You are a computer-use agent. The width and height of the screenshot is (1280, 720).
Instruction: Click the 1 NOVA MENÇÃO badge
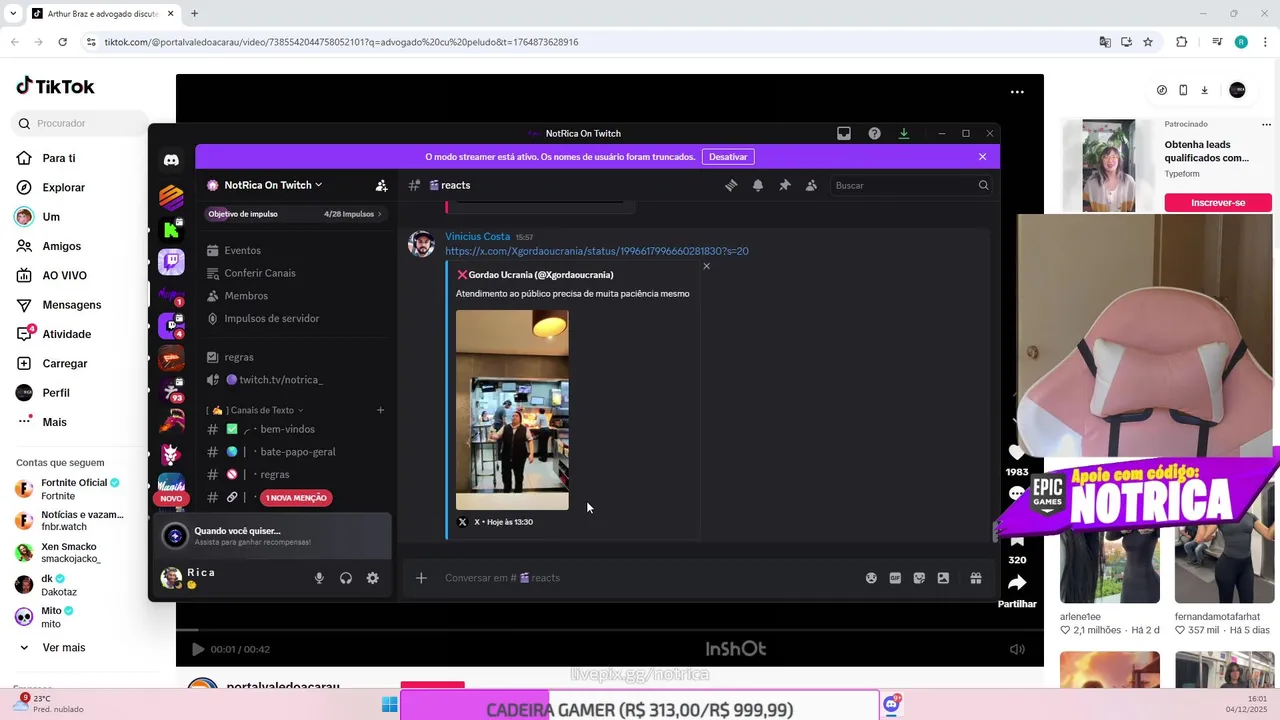pos(296,498)
